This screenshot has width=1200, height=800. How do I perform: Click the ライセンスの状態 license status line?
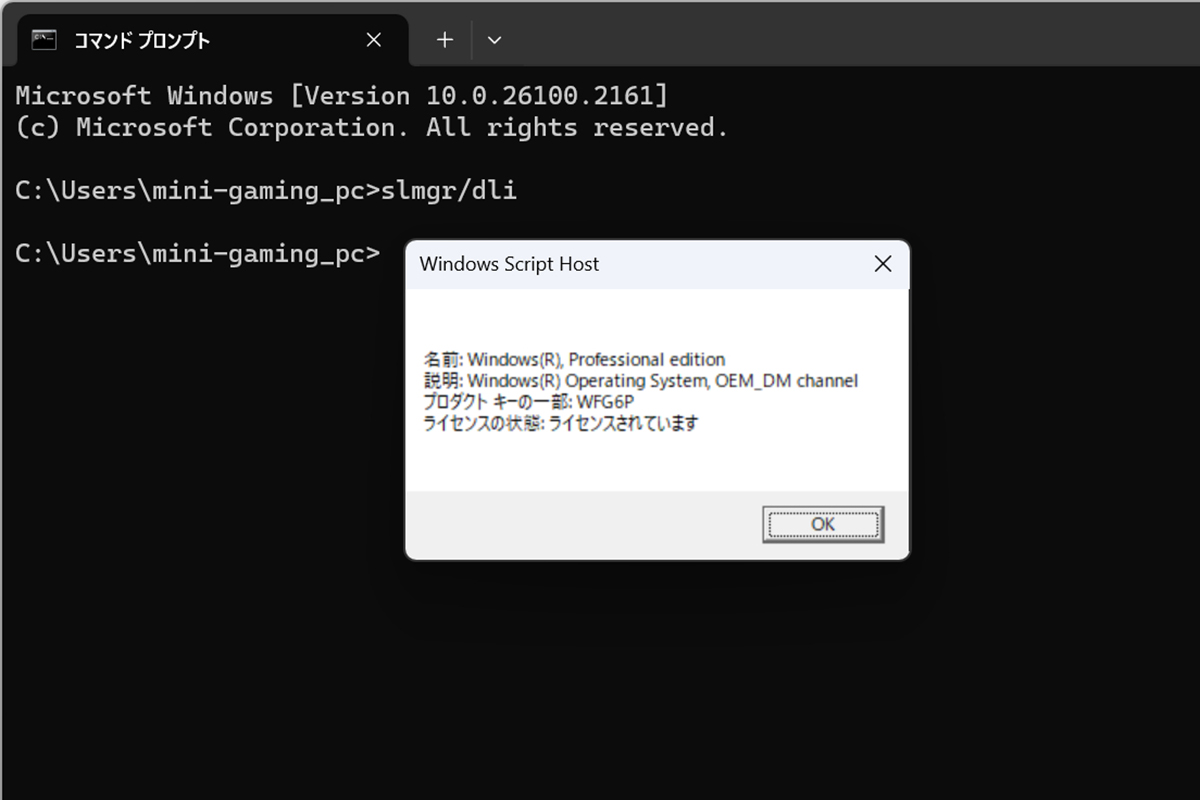click(560, 423)
